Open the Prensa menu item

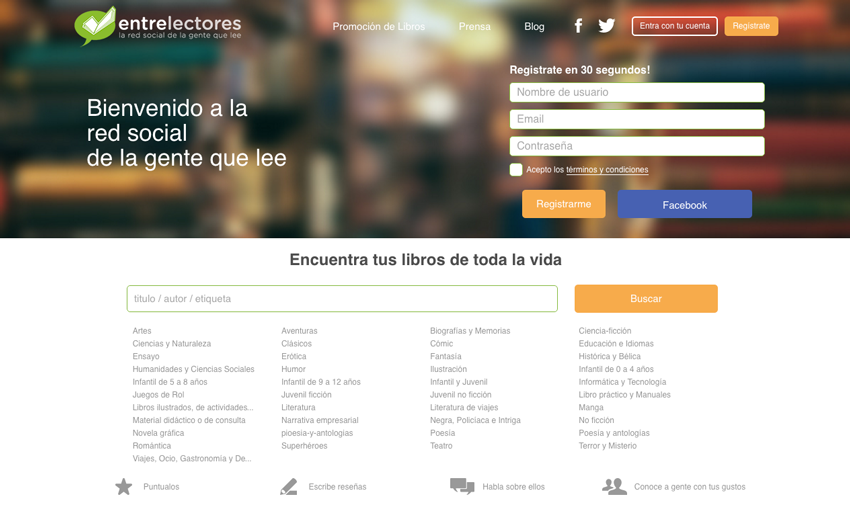(474, 27)
